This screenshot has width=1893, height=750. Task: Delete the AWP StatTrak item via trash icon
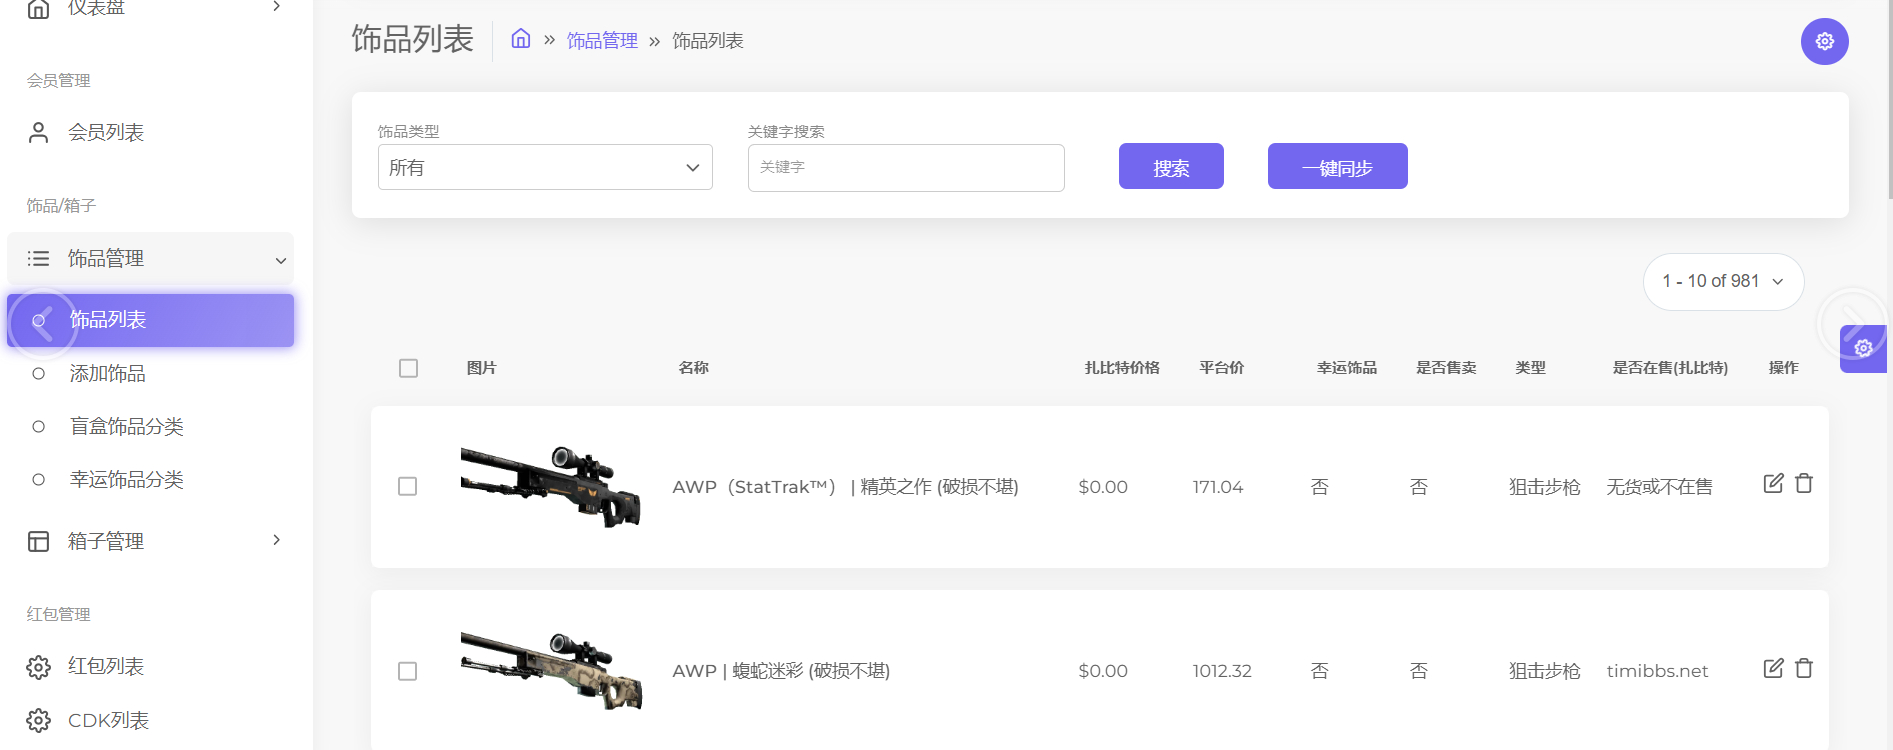tap(1804, 484)
